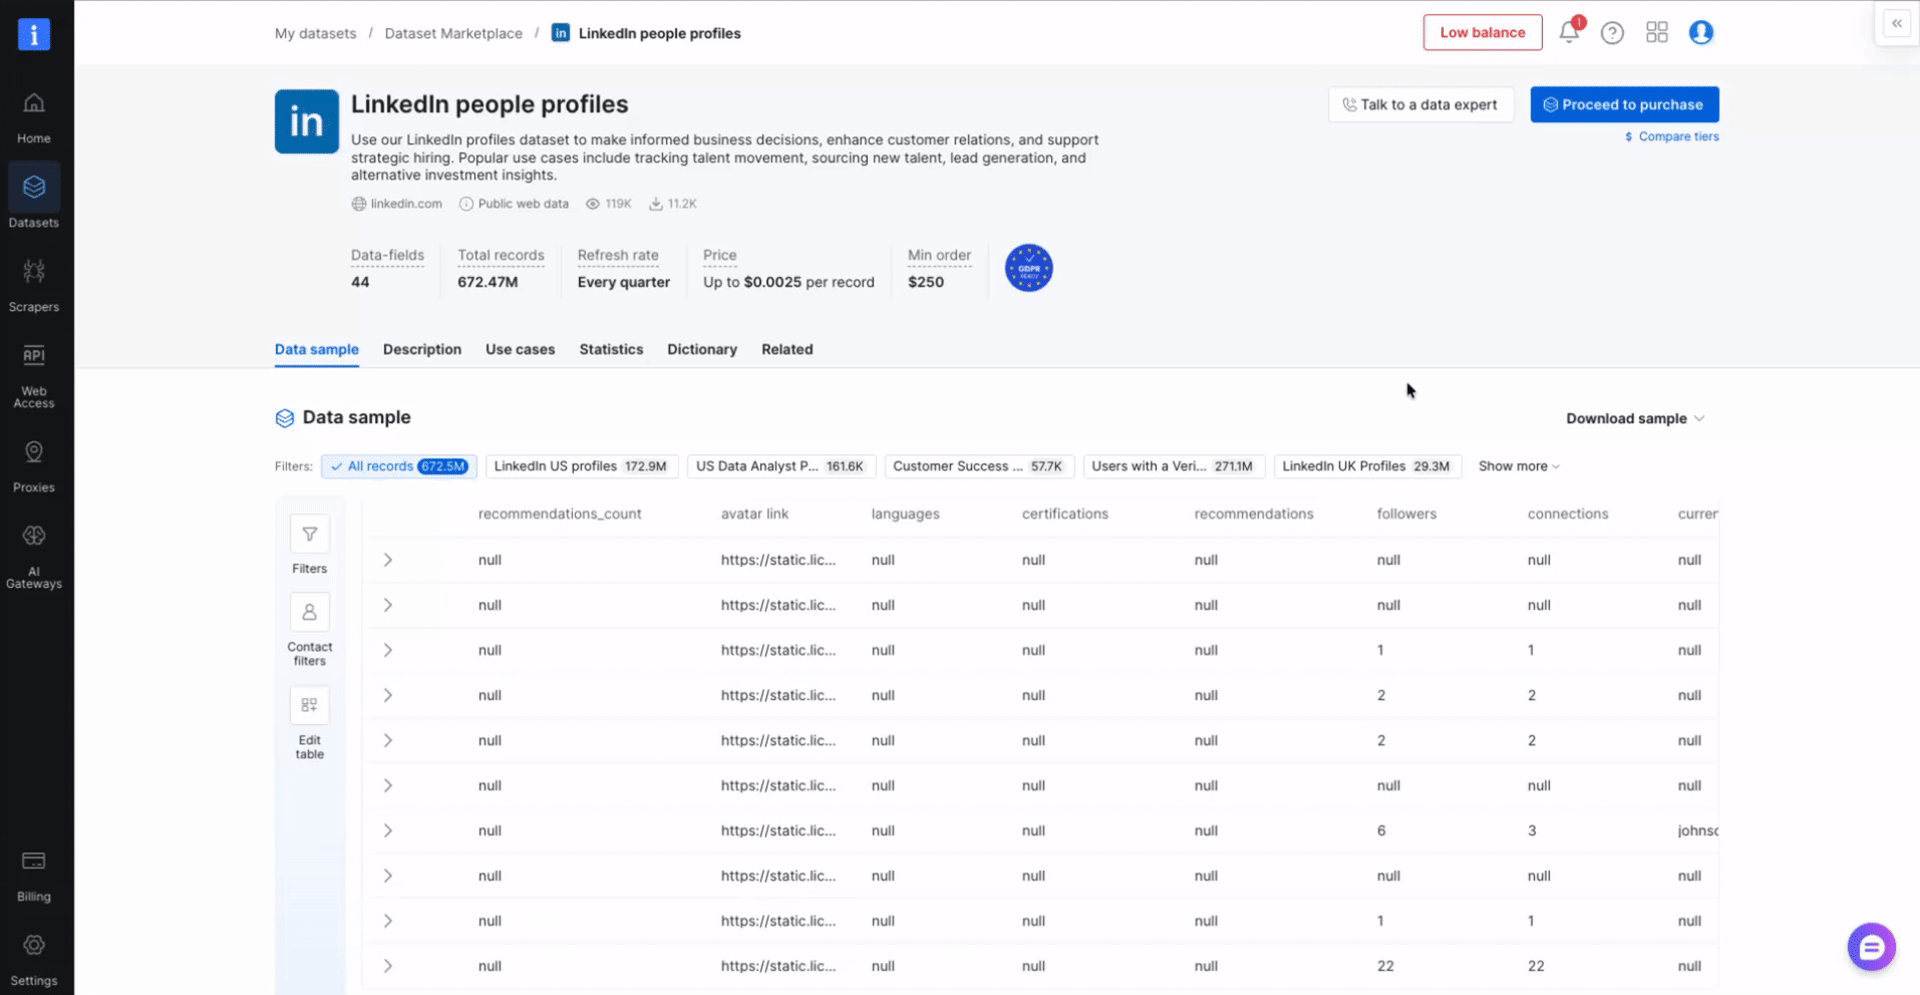Click the Data sample heading icon
The image size is (1920, 995).
pyautogui.click(x=285, y=418)
